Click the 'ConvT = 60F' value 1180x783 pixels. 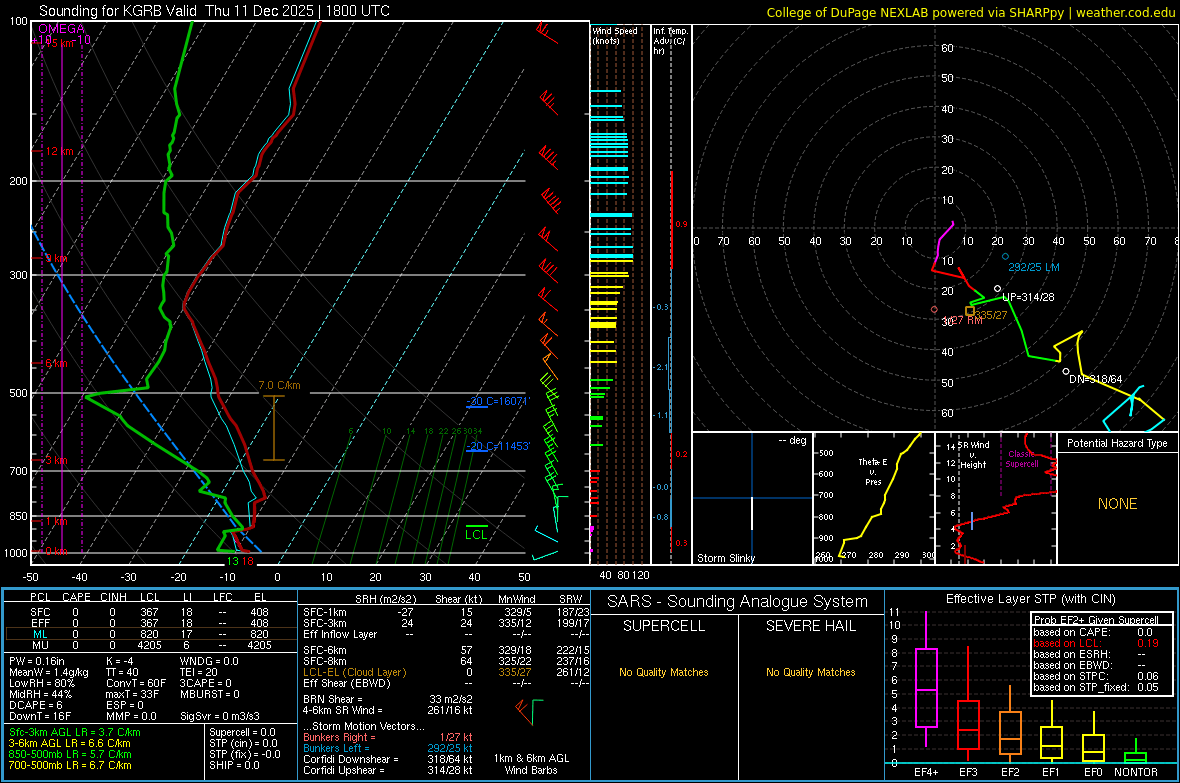point(136,684)
